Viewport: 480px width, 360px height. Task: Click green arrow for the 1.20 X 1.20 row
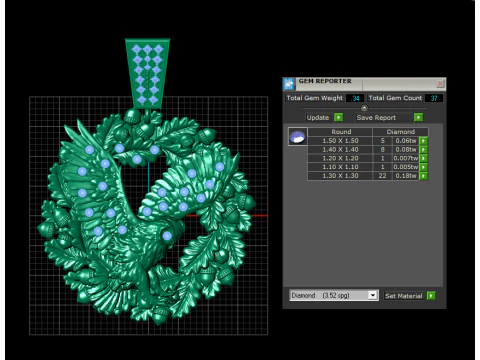click(423, 158)
